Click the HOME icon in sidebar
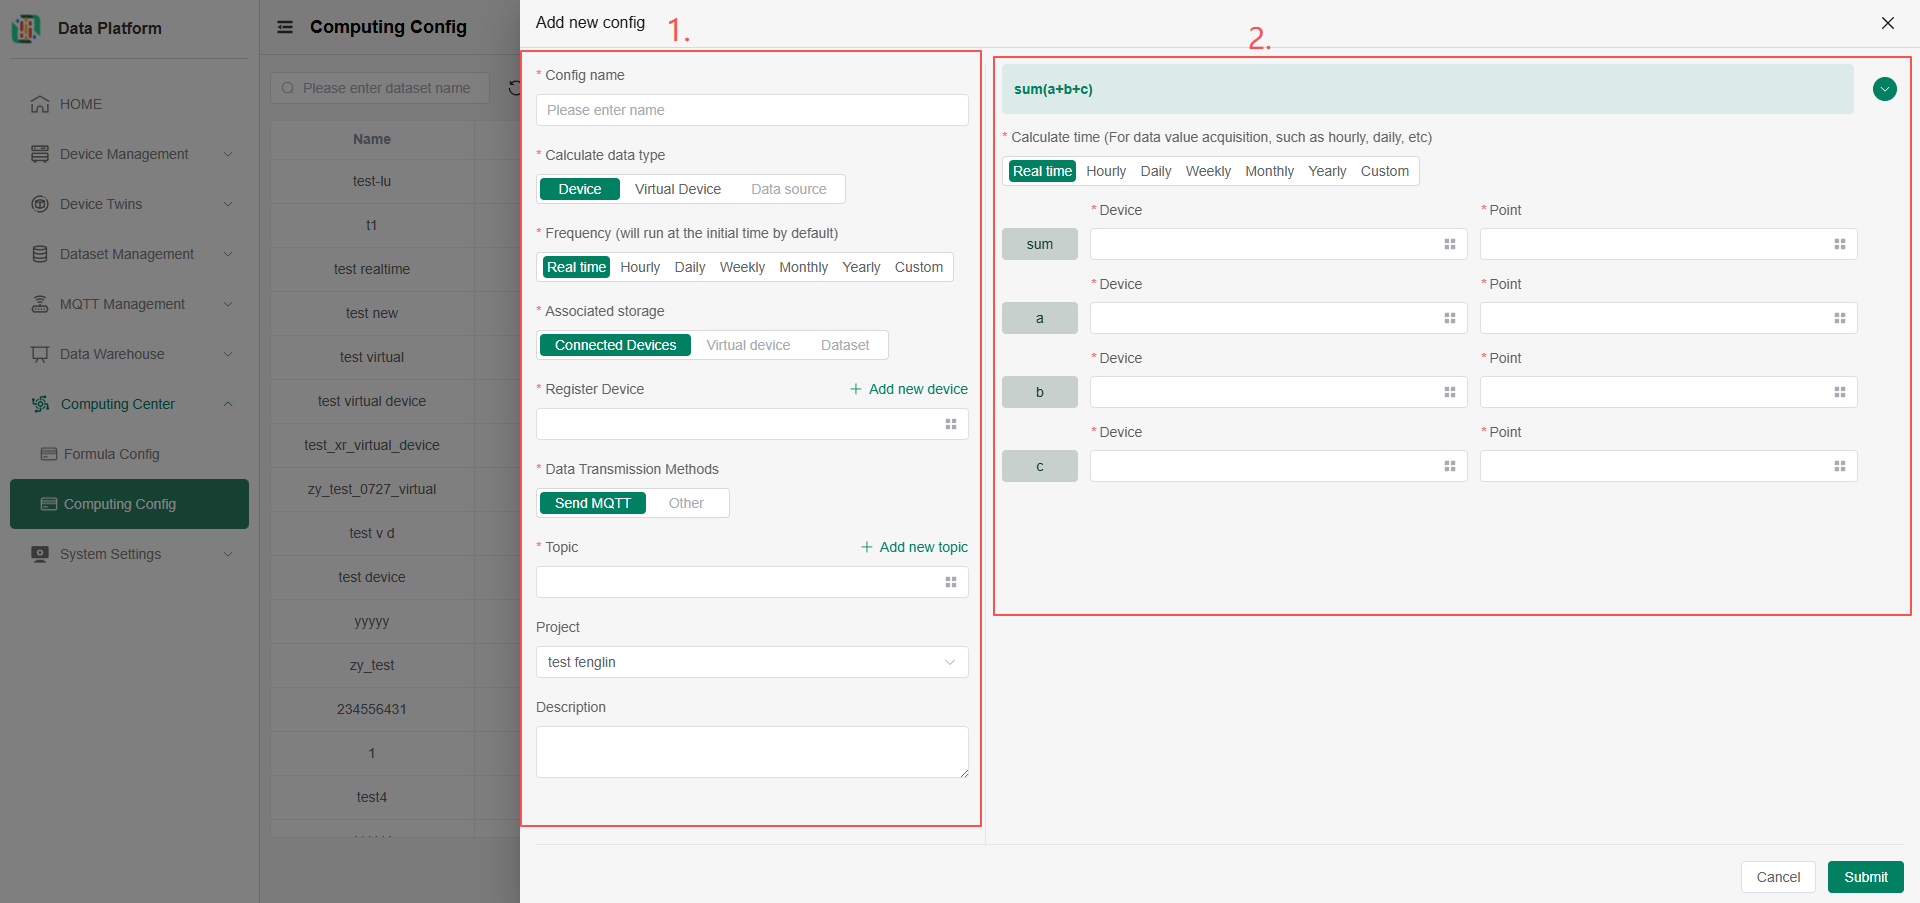 pos(40,104)
